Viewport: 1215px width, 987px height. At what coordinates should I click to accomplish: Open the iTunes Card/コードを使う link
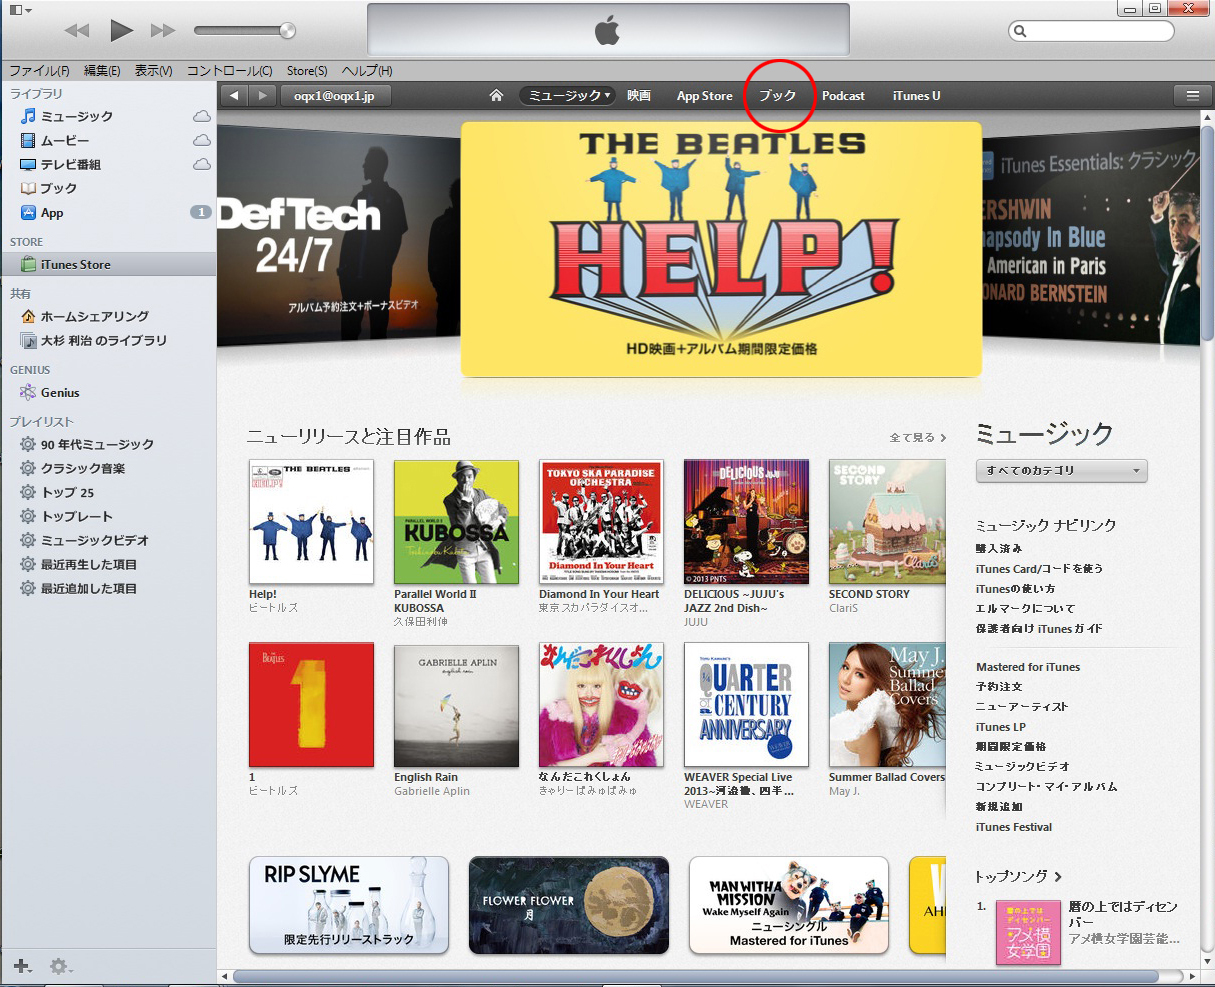1039,568
